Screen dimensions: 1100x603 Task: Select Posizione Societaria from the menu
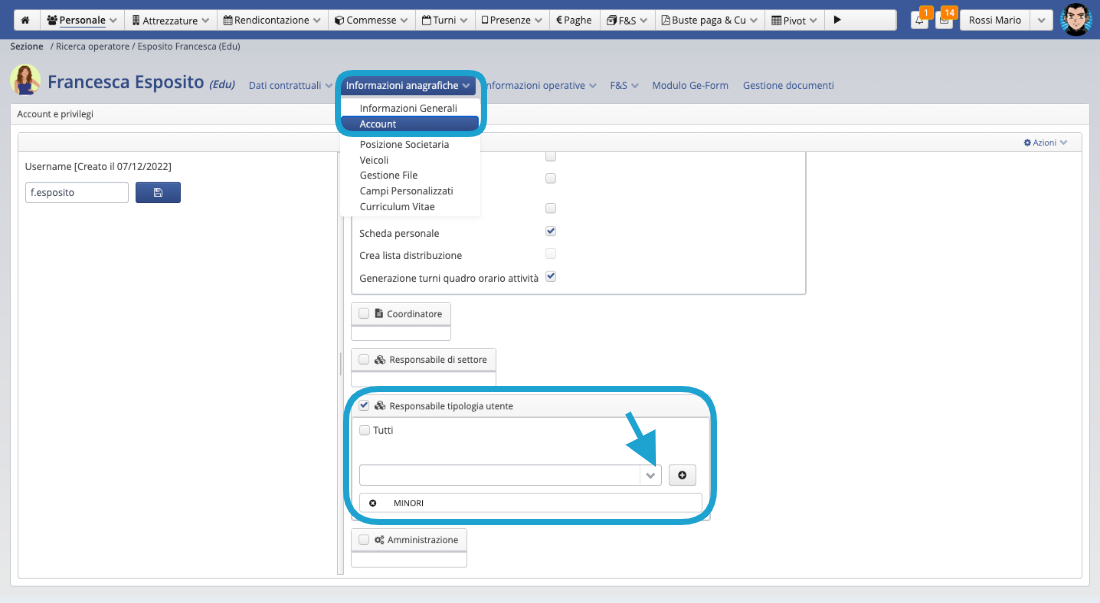404,144
